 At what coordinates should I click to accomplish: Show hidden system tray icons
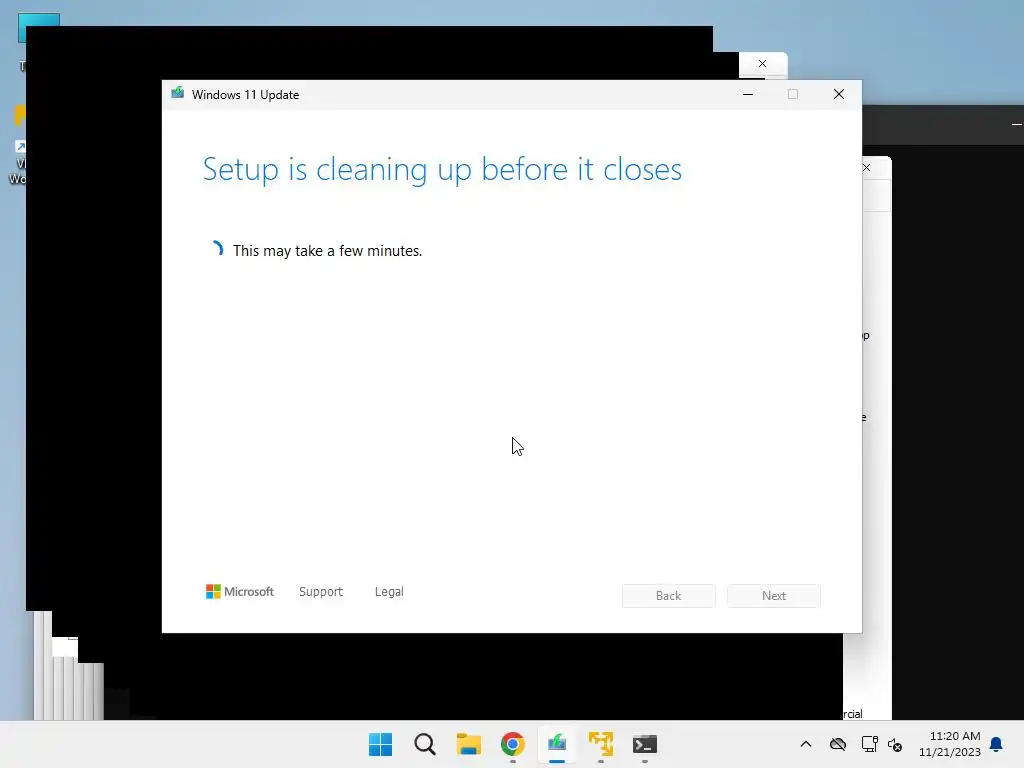(806, 744)
